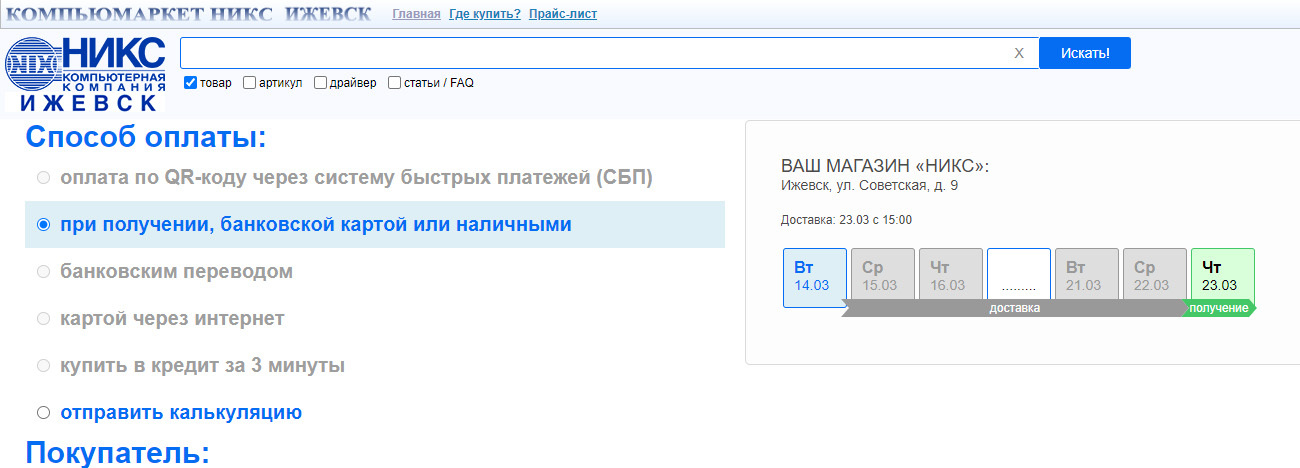Viewport: 1300px width, 468px height.
Task: Click the Искать! search button
Action: coord(1085,53)
